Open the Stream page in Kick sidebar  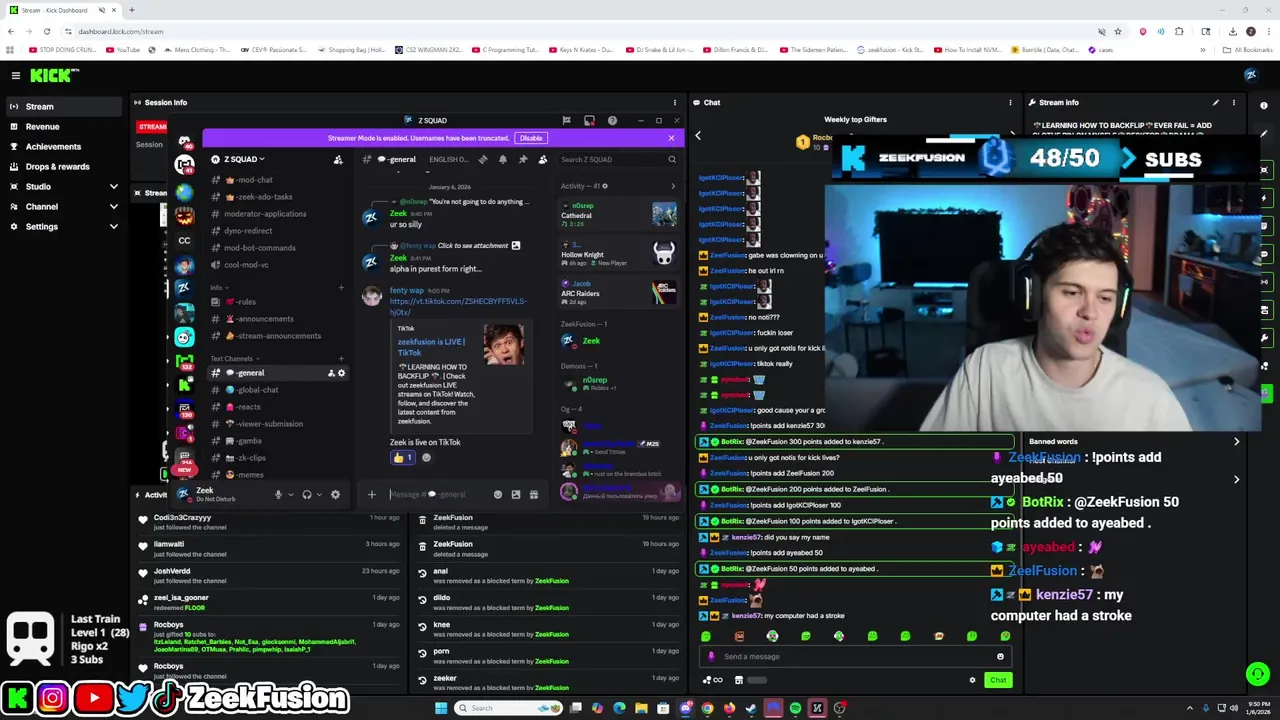63,106
